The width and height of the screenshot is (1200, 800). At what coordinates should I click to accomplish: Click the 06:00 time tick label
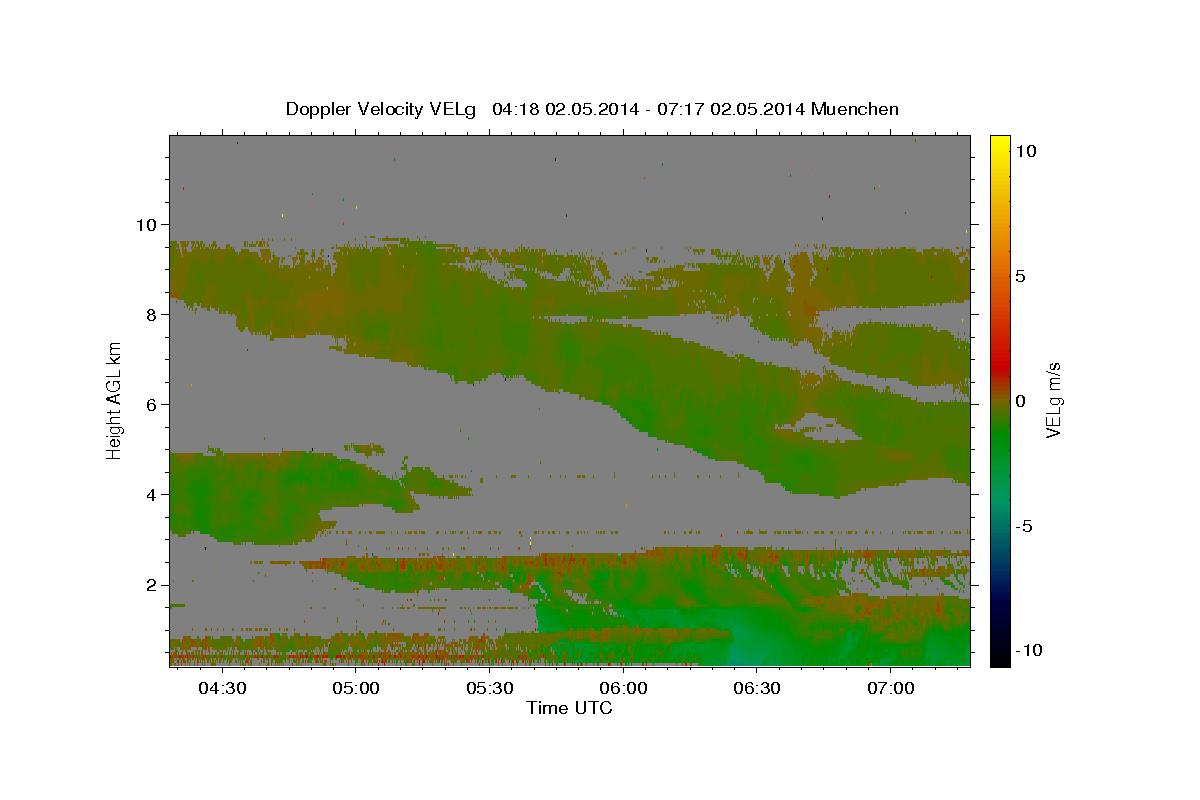pyautogui.click(x=624, y=688)
